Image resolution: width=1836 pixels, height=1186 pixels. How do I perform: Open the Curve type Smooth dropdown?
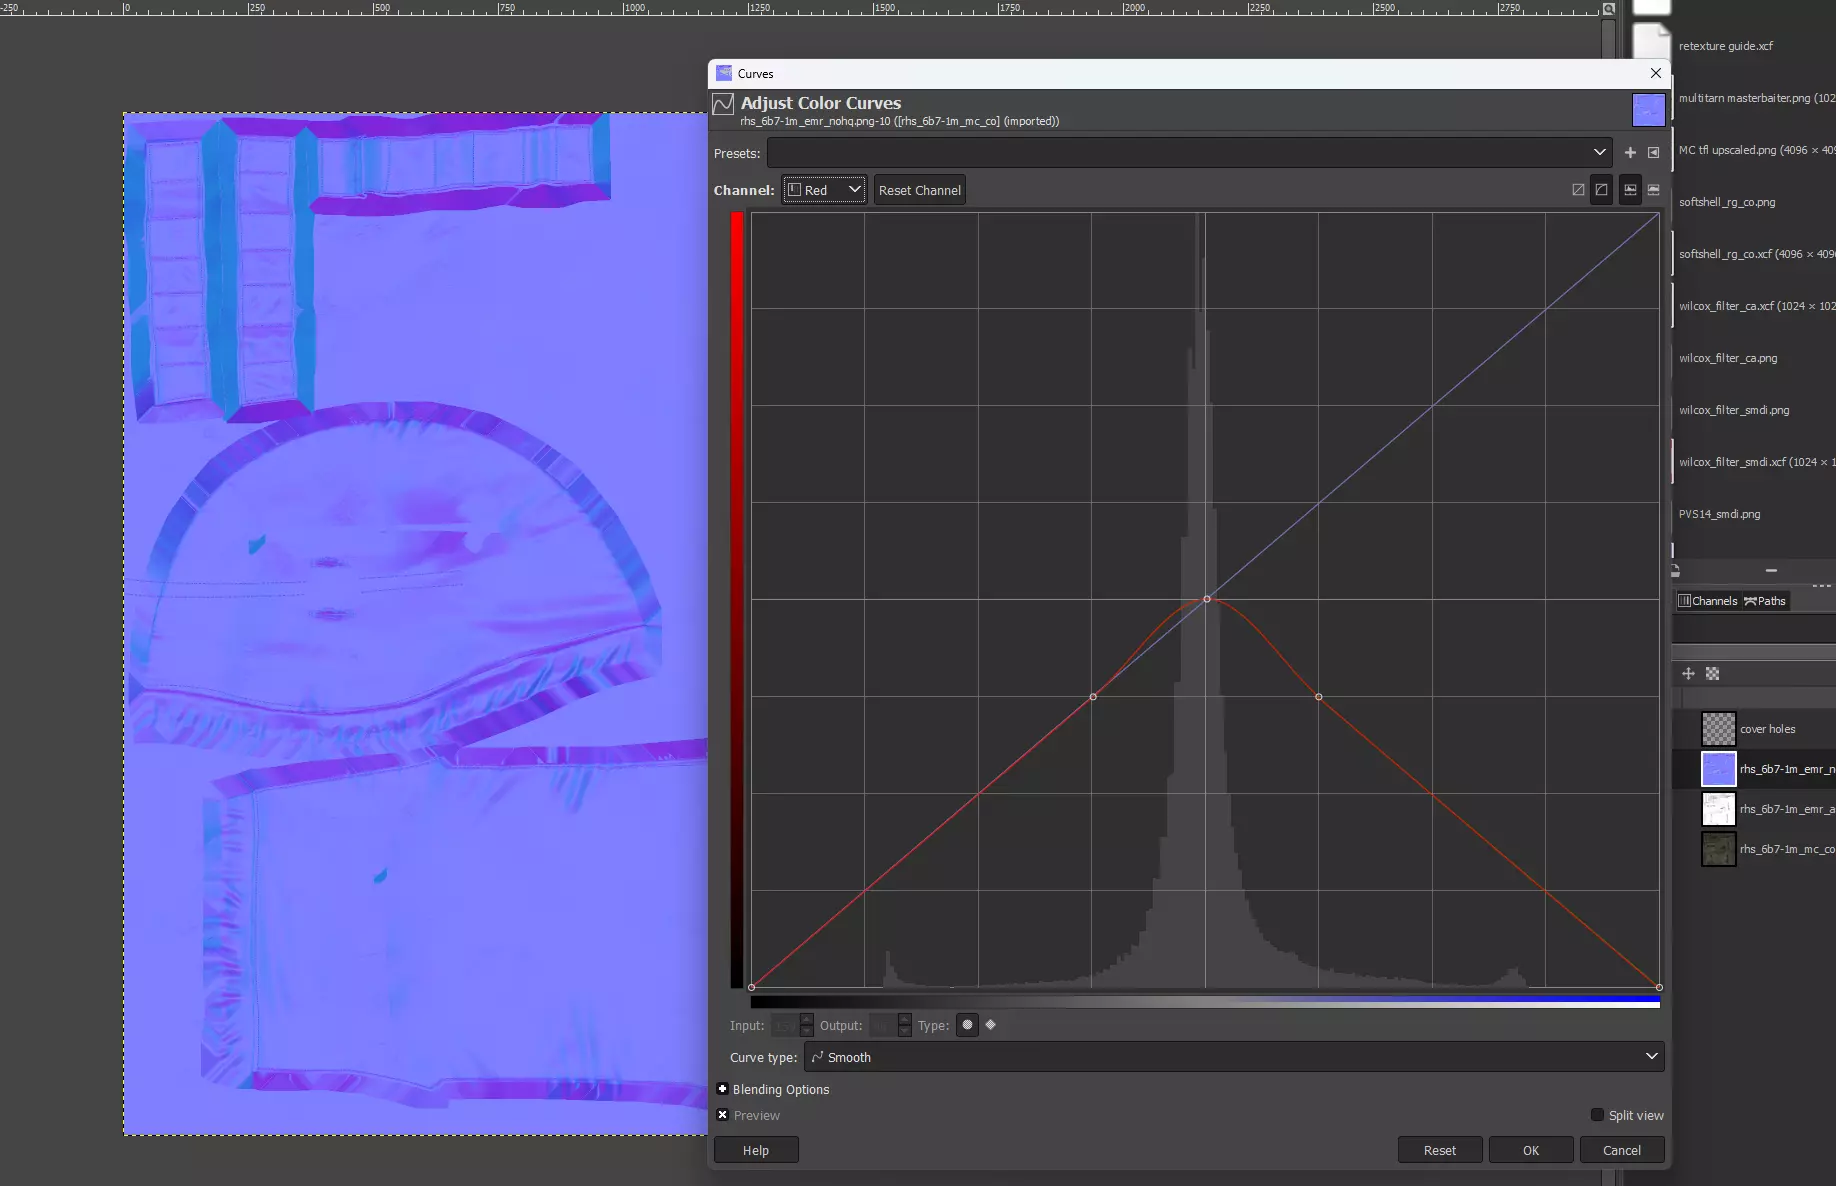tap(1234, 1057)
